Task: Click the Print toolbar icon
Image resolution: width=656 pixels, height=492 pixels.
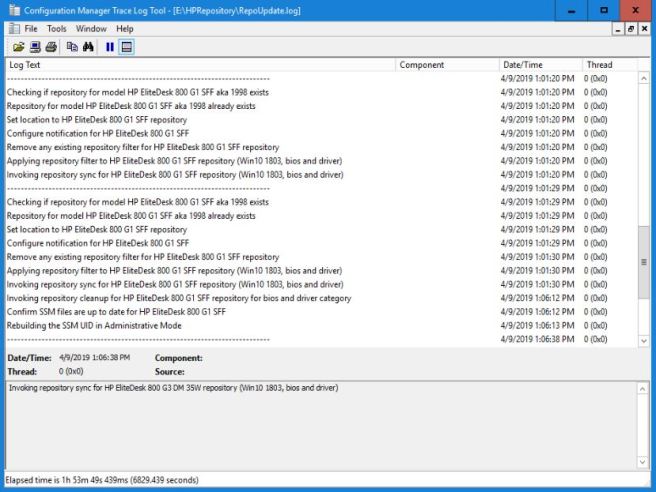Action: click(x=51, y=46)
